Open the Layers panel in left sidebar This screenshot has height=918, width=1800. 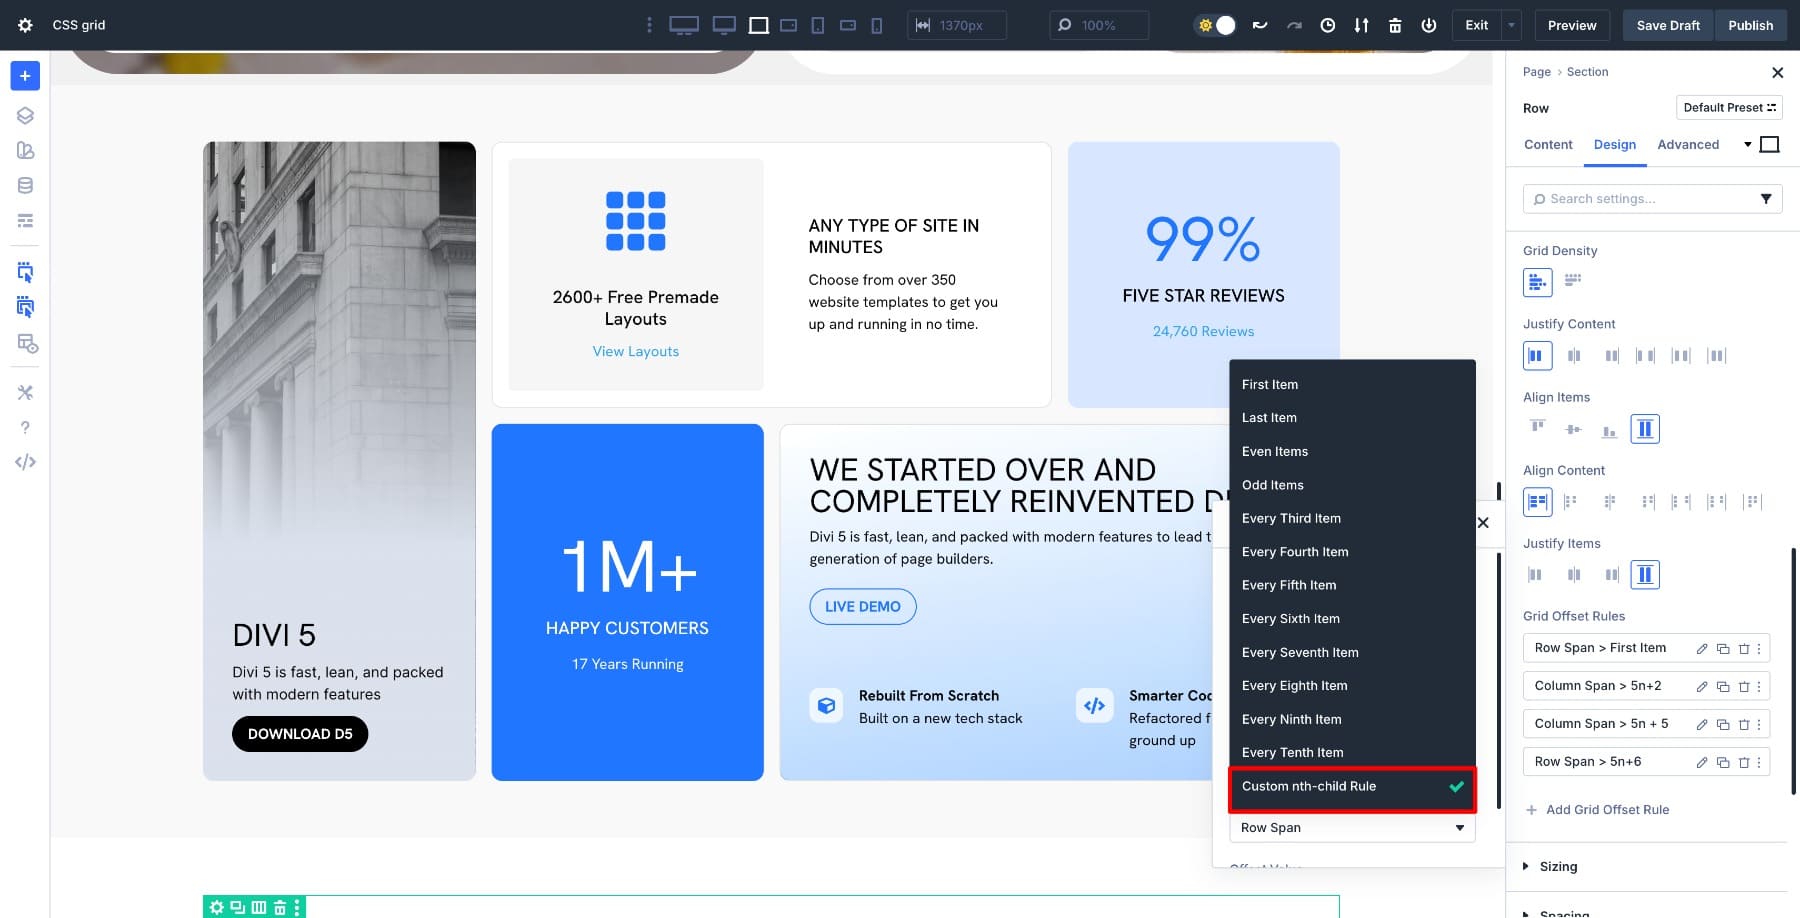click(25, 115)
